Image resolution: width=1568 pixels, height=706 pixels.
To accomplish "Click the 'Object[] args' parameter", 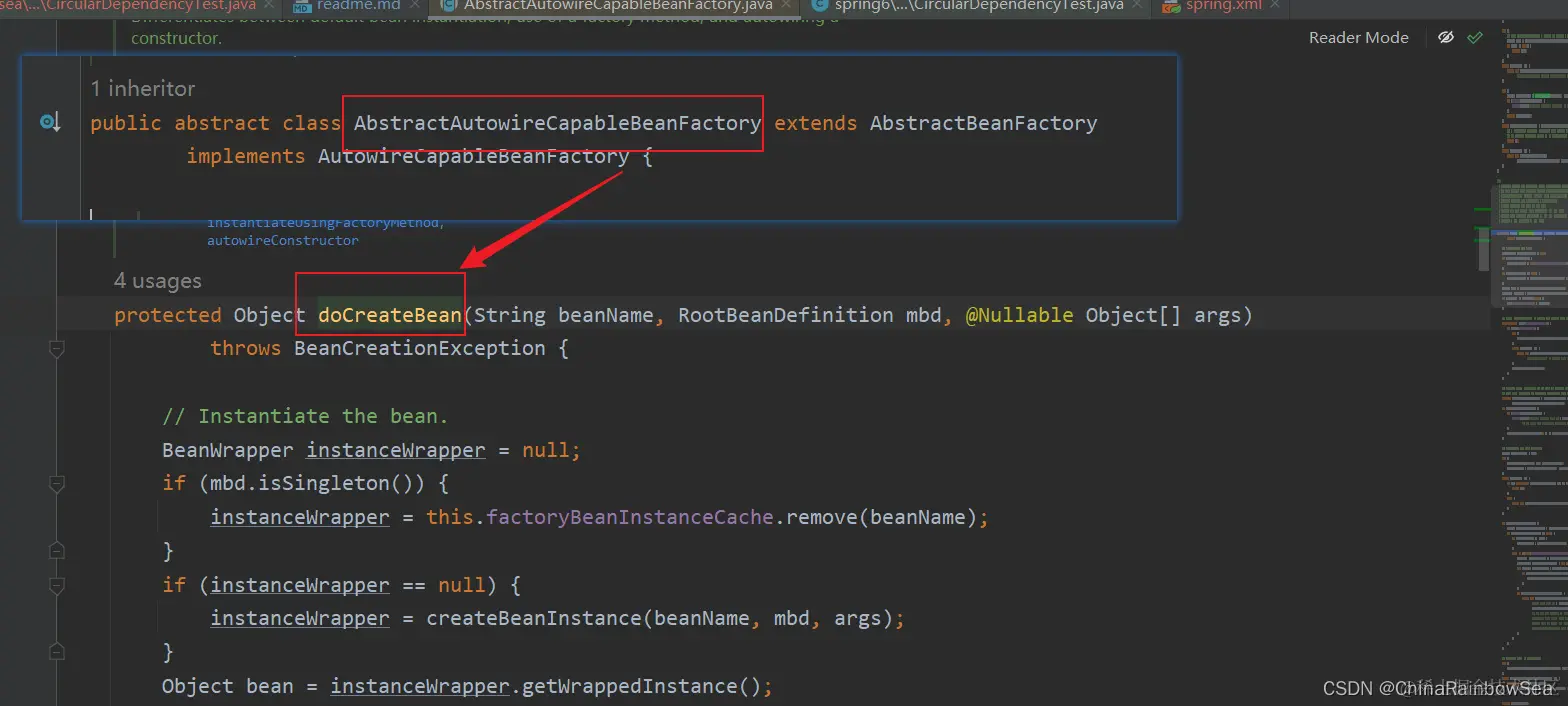I will coord(1162,315).
